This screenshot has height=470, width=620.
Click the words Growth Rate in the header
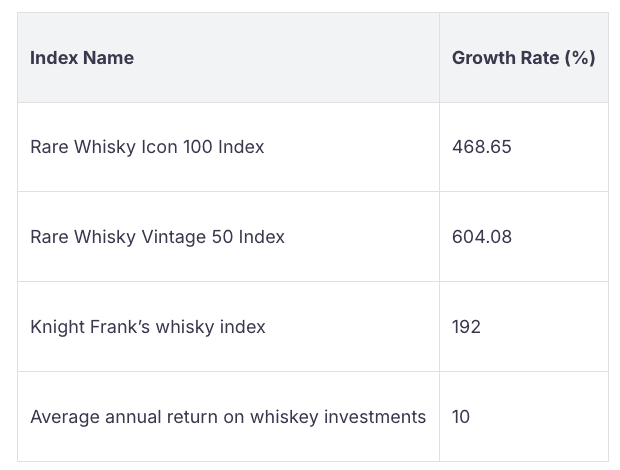[x=506, y=58]
